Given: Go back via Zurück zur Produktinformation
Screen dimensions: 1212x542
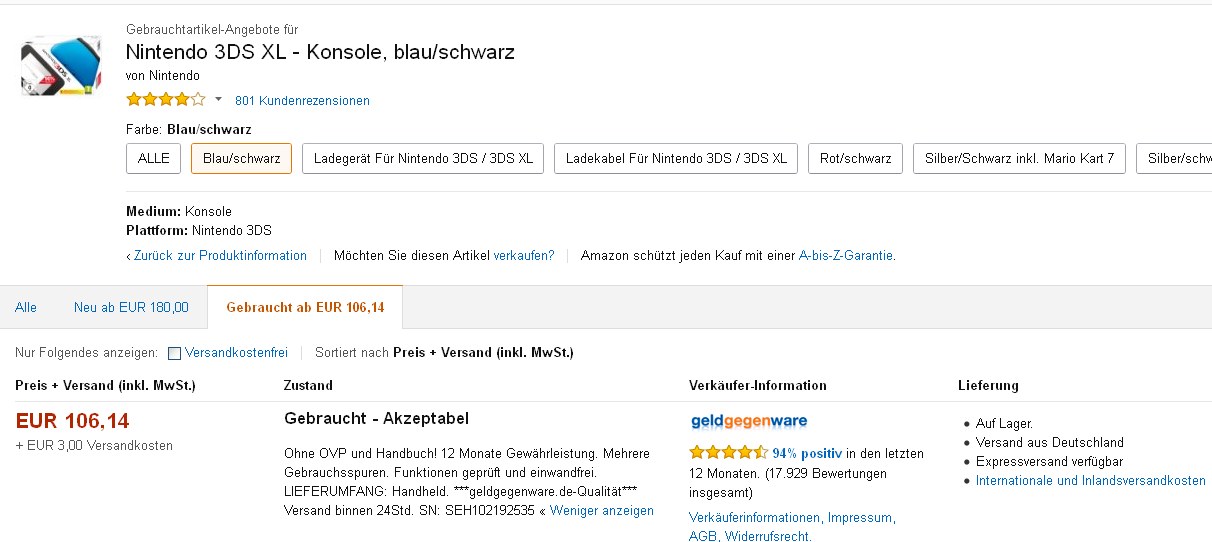Looking at the screenshot, I should 220,256.
